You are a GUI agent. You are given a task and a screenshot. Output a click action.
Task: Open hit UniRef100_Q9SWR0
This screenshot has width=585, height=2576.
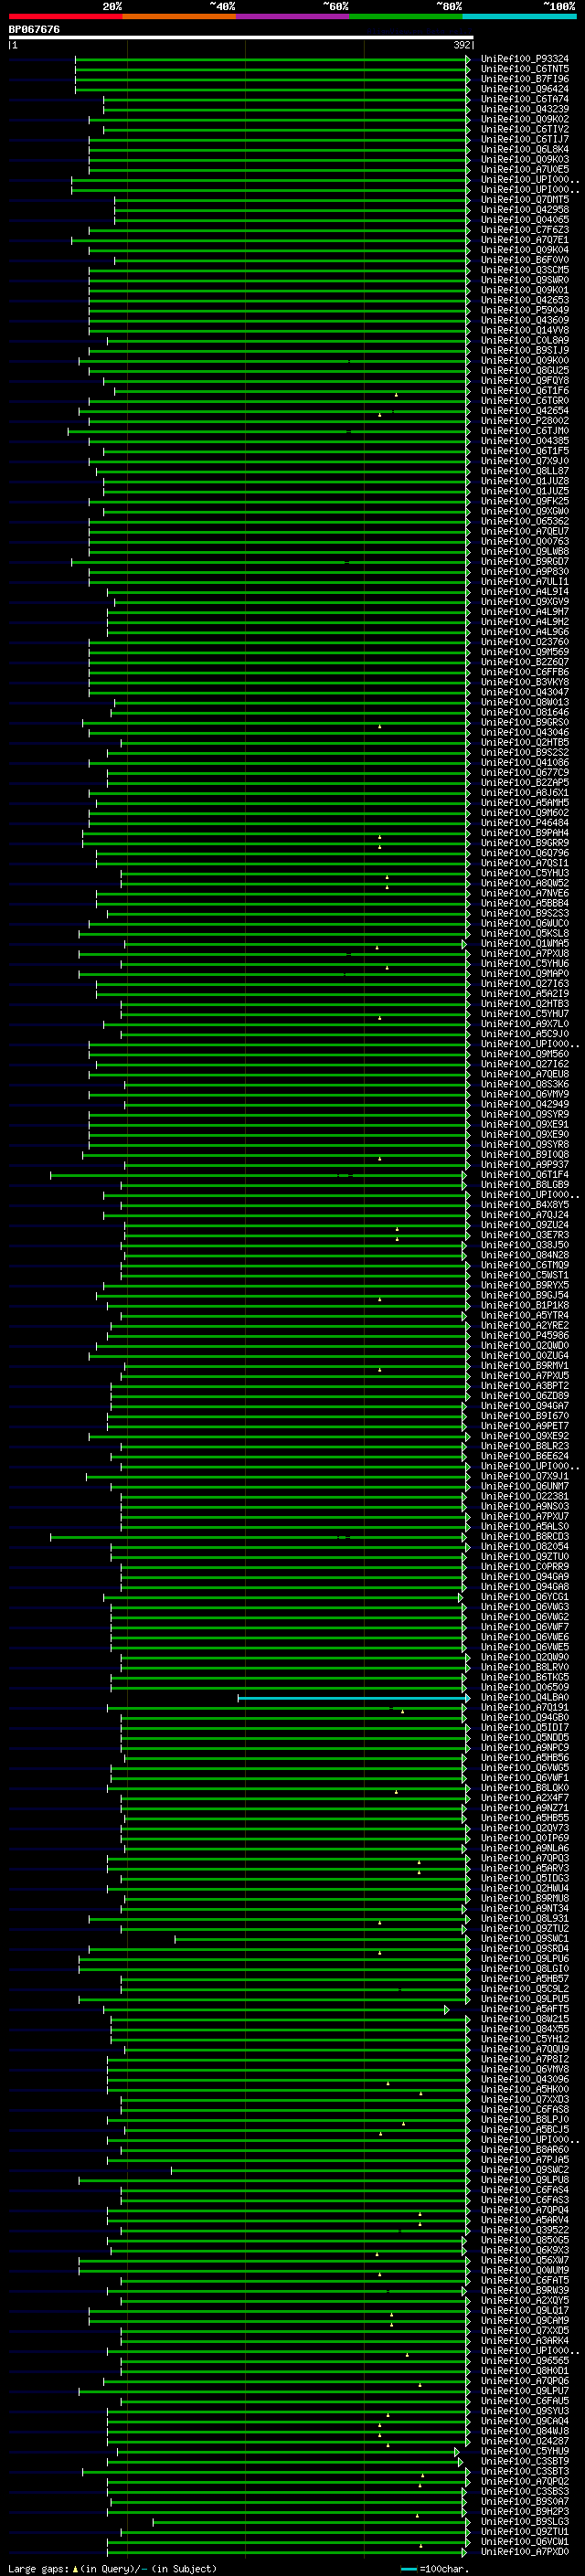524,280
